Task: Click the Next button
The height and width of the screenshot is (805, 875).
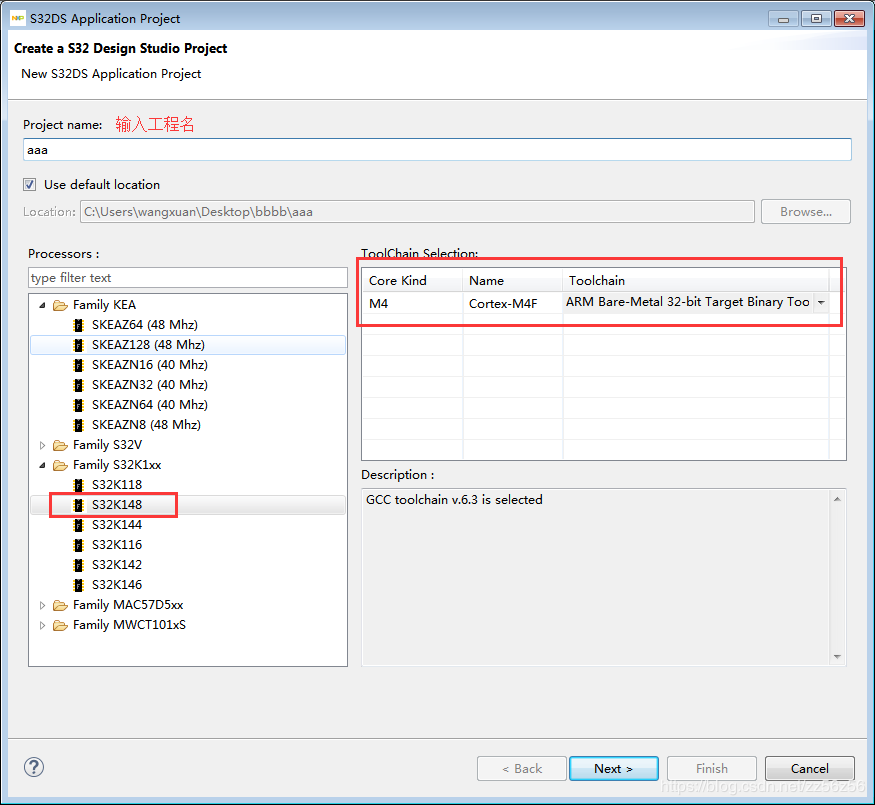Action: [613, 768]
